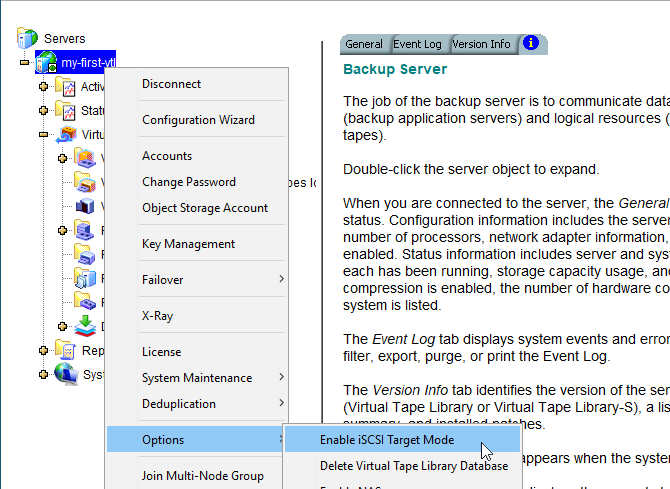Screen dimensions: 670x489
Task: Click the Backup Server heading text
Action: tap(395, 69)
